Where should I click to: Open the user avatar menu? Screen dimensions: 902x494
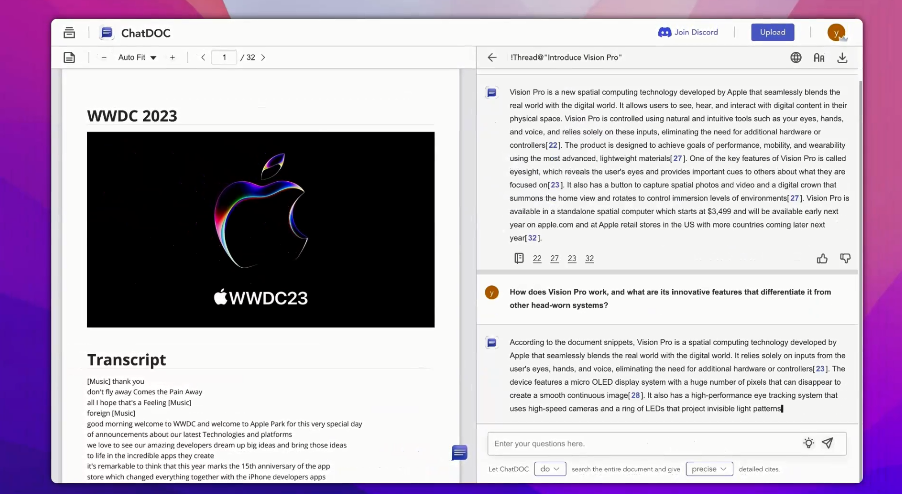click(x=836, y=32)
